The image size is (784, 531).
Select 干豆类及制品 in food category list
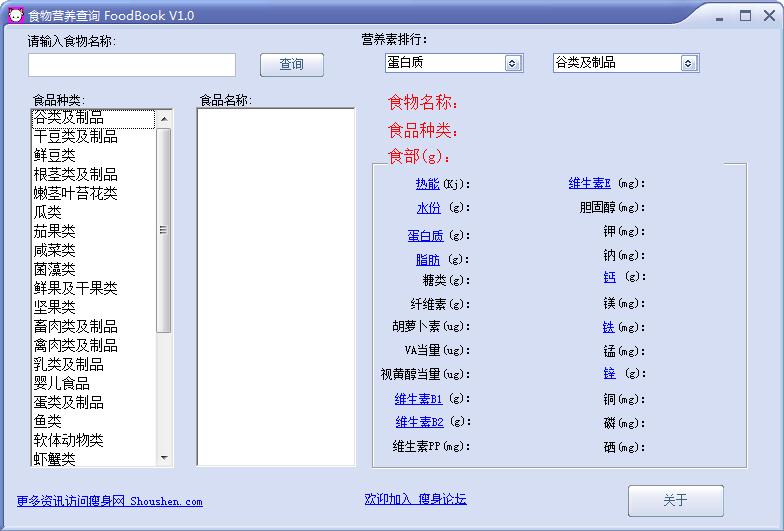pos(94,136)
